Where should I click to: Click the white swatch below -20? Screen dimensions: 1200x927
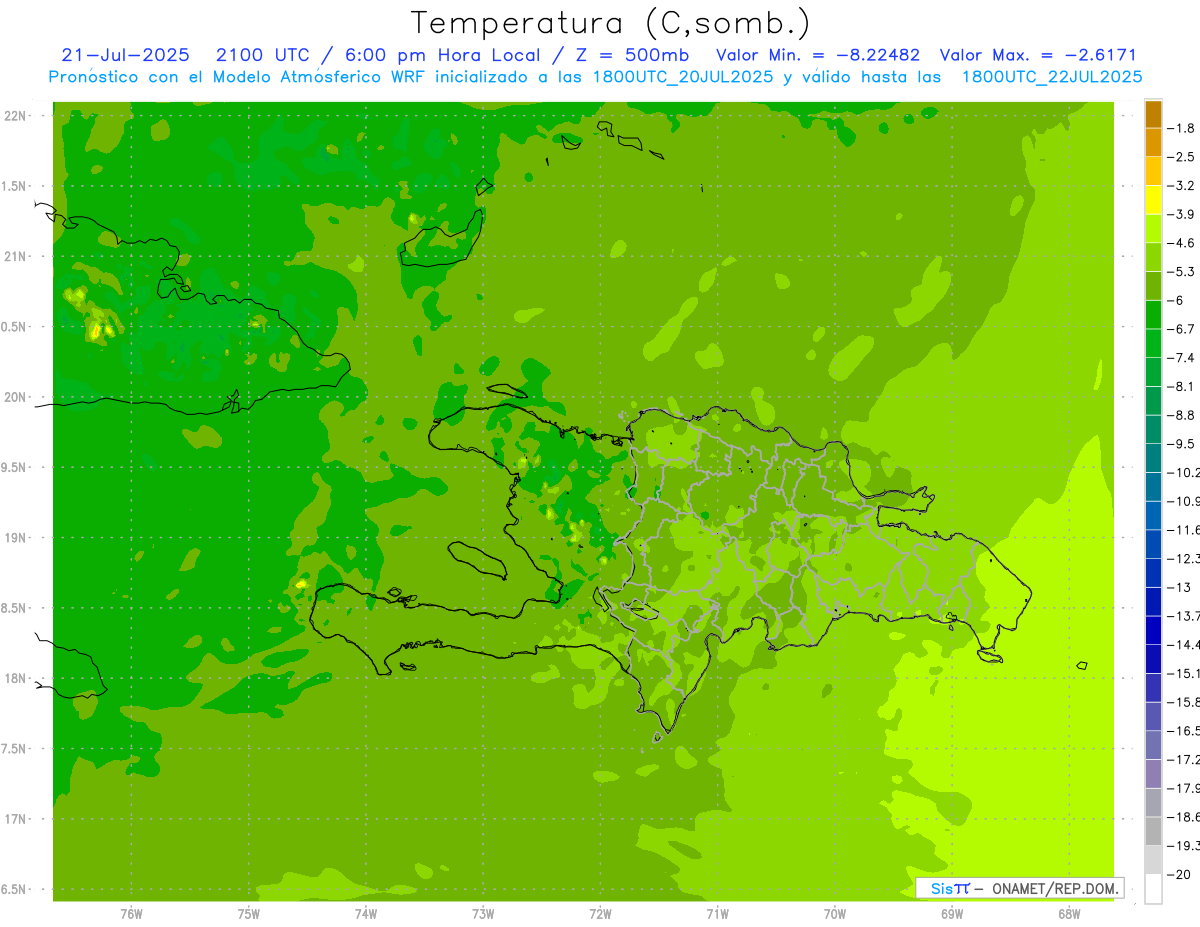click(1153, 889)
